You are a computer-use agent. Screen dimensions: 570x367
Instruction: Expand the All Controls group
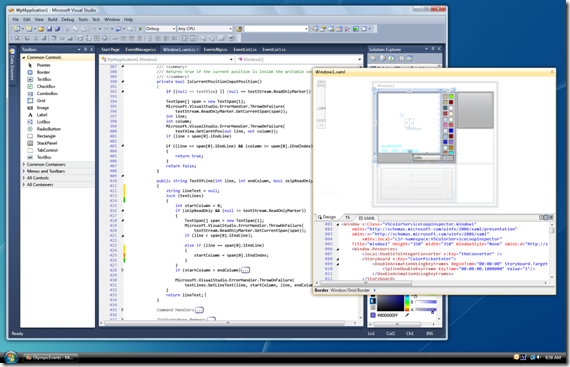pos(24,178)
